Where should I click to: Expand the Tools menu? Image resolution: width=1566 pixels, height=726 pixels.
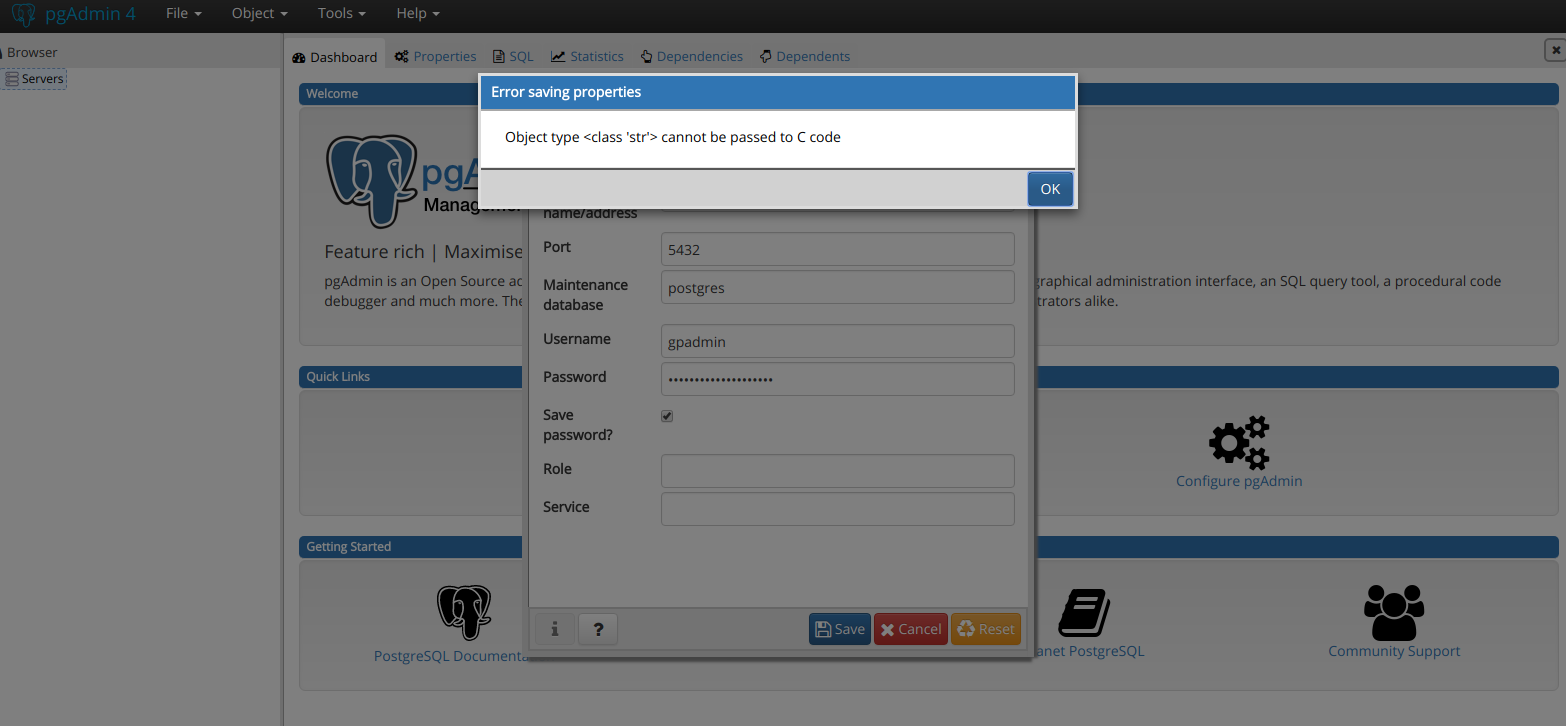(341, 14)
